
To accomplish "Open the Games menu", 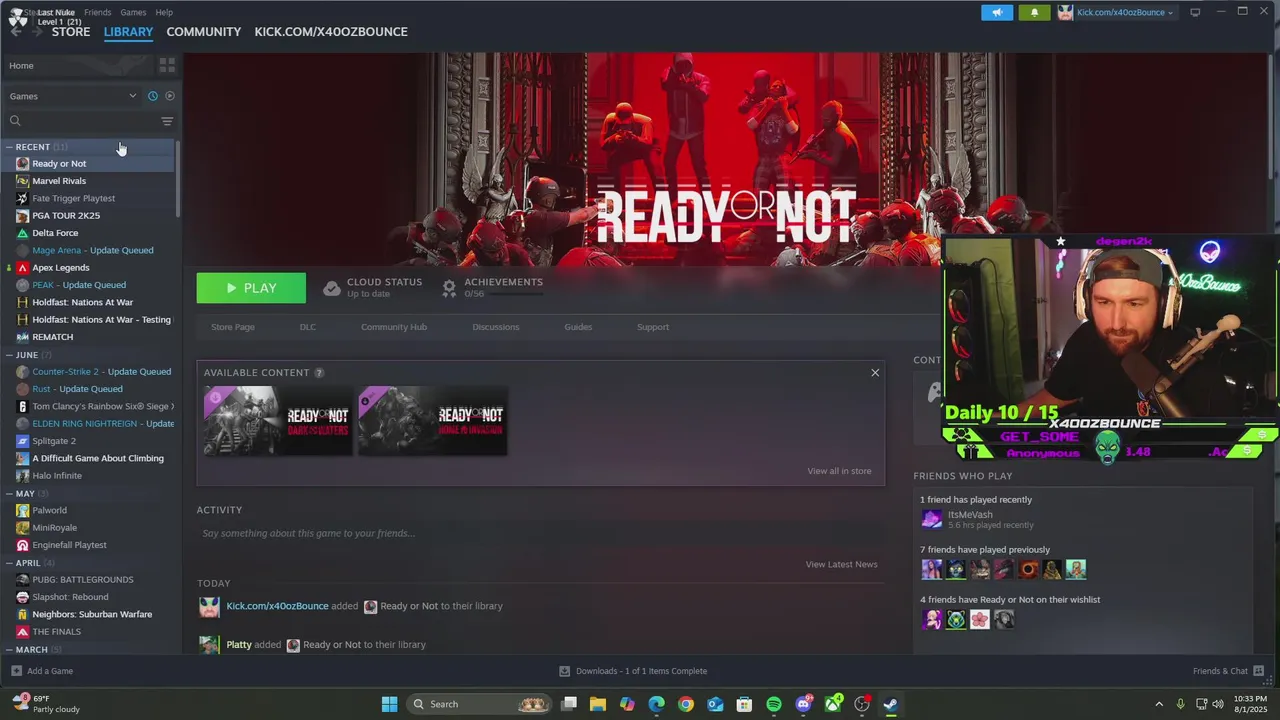I will pyautogui.click(x=133, y=12).
